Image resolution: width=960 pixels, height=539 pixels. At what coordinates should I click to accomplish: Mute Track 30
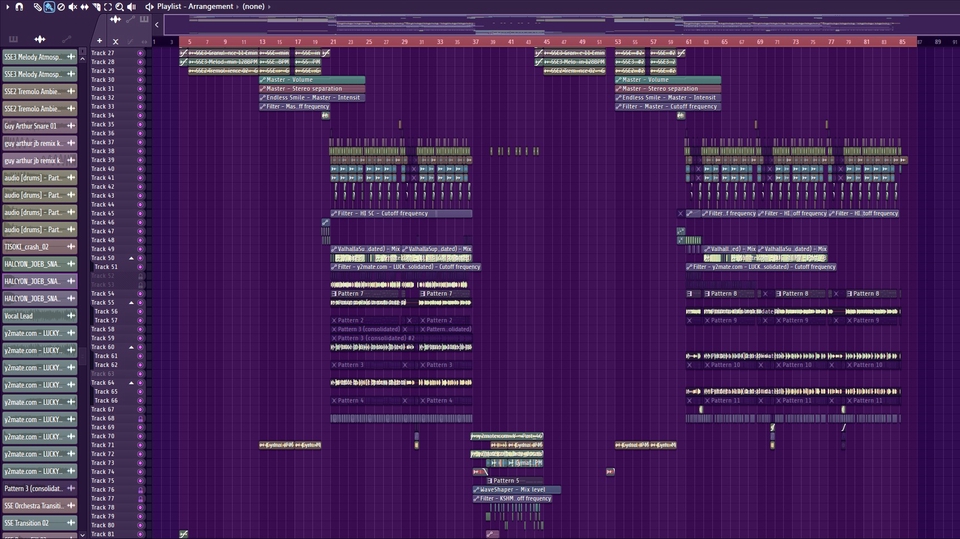pyautogui.click(x=140, y=80)
